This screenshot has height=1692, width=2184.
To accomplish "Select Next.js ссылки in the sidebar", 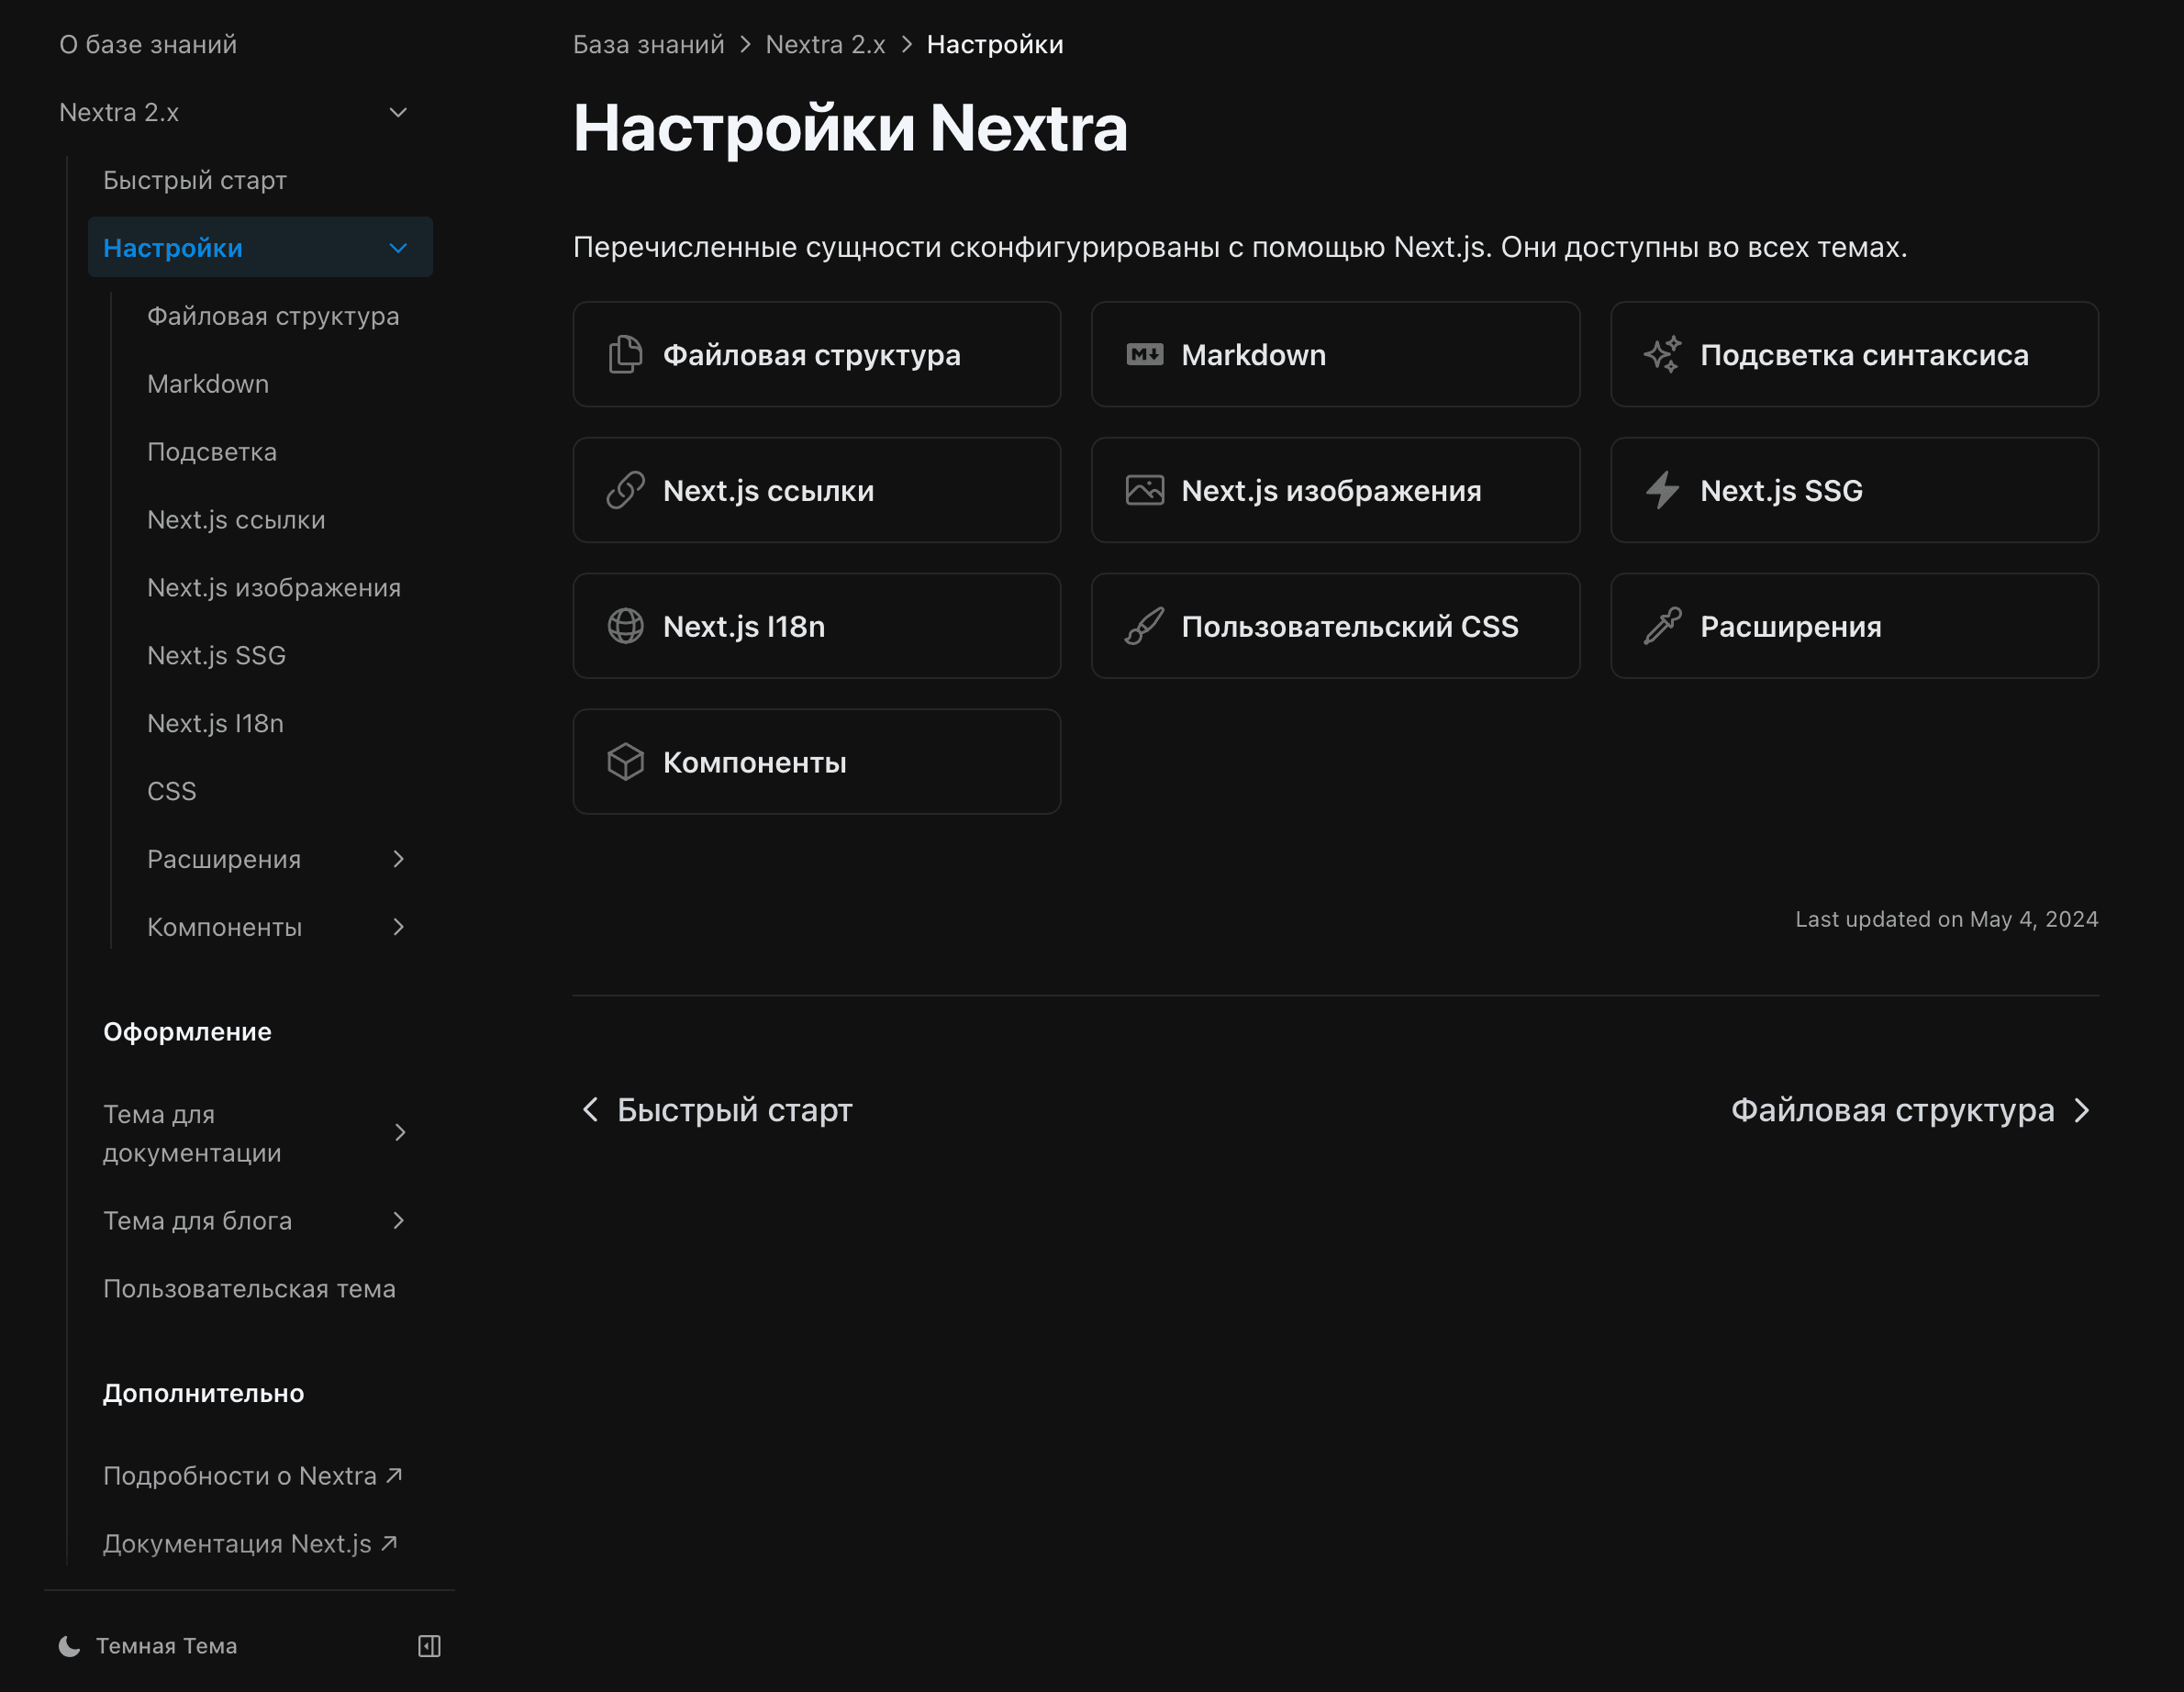I will 236,520.
